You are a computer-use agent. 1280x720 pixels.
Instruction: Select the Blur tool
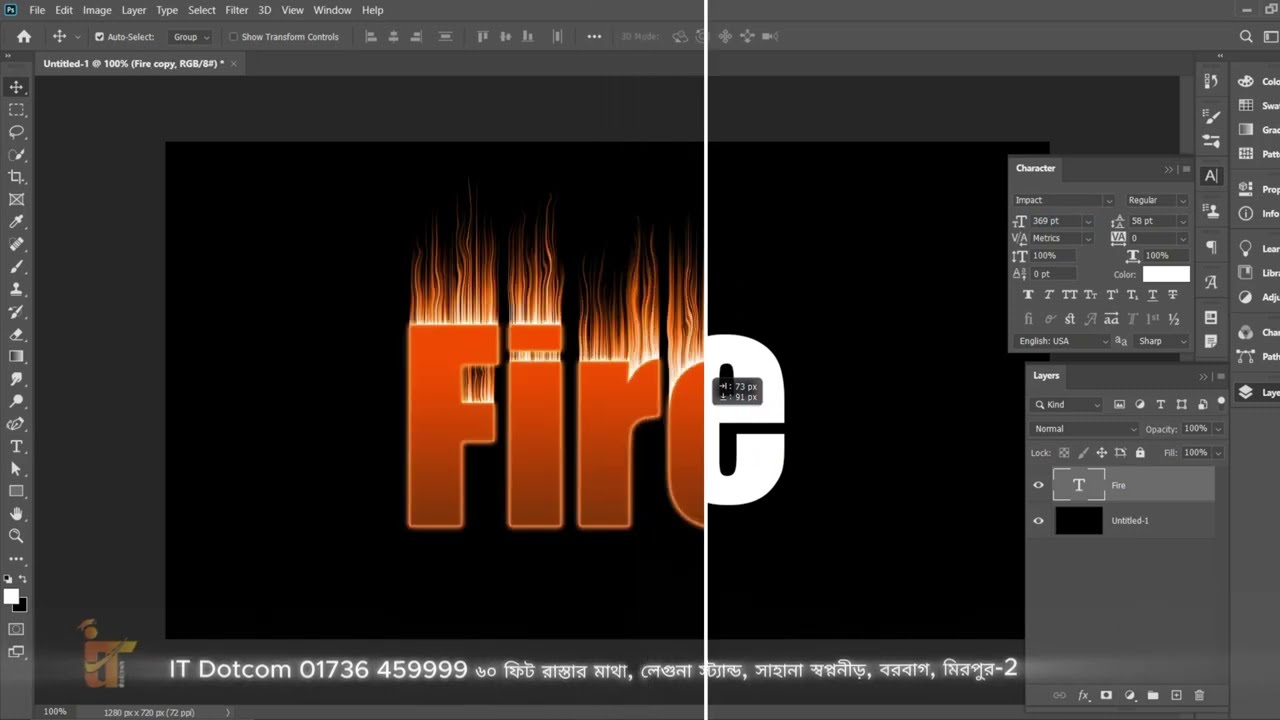tap(16, 379)
